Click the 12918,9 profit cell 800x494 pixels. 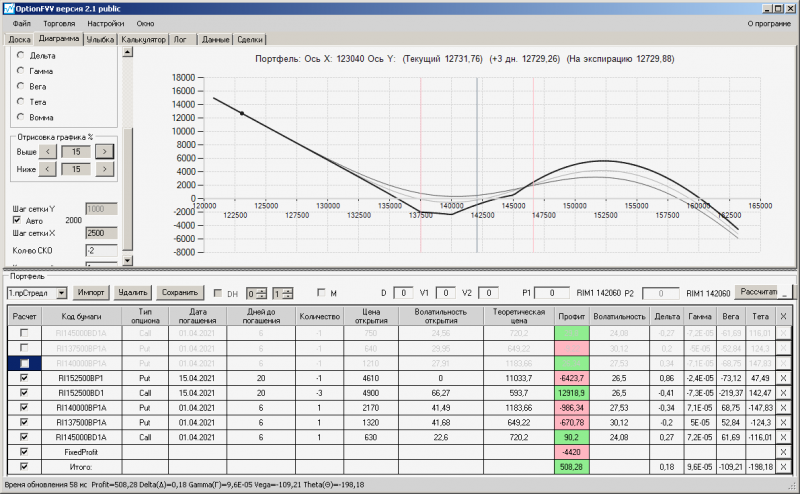[x=571, y=393]
